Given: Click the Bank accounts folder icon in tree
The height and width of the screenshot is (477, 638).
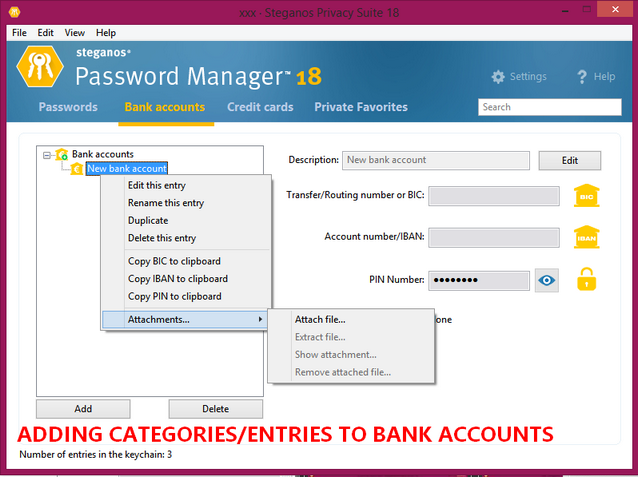Looking at the screenshot, I should [61, 154].
